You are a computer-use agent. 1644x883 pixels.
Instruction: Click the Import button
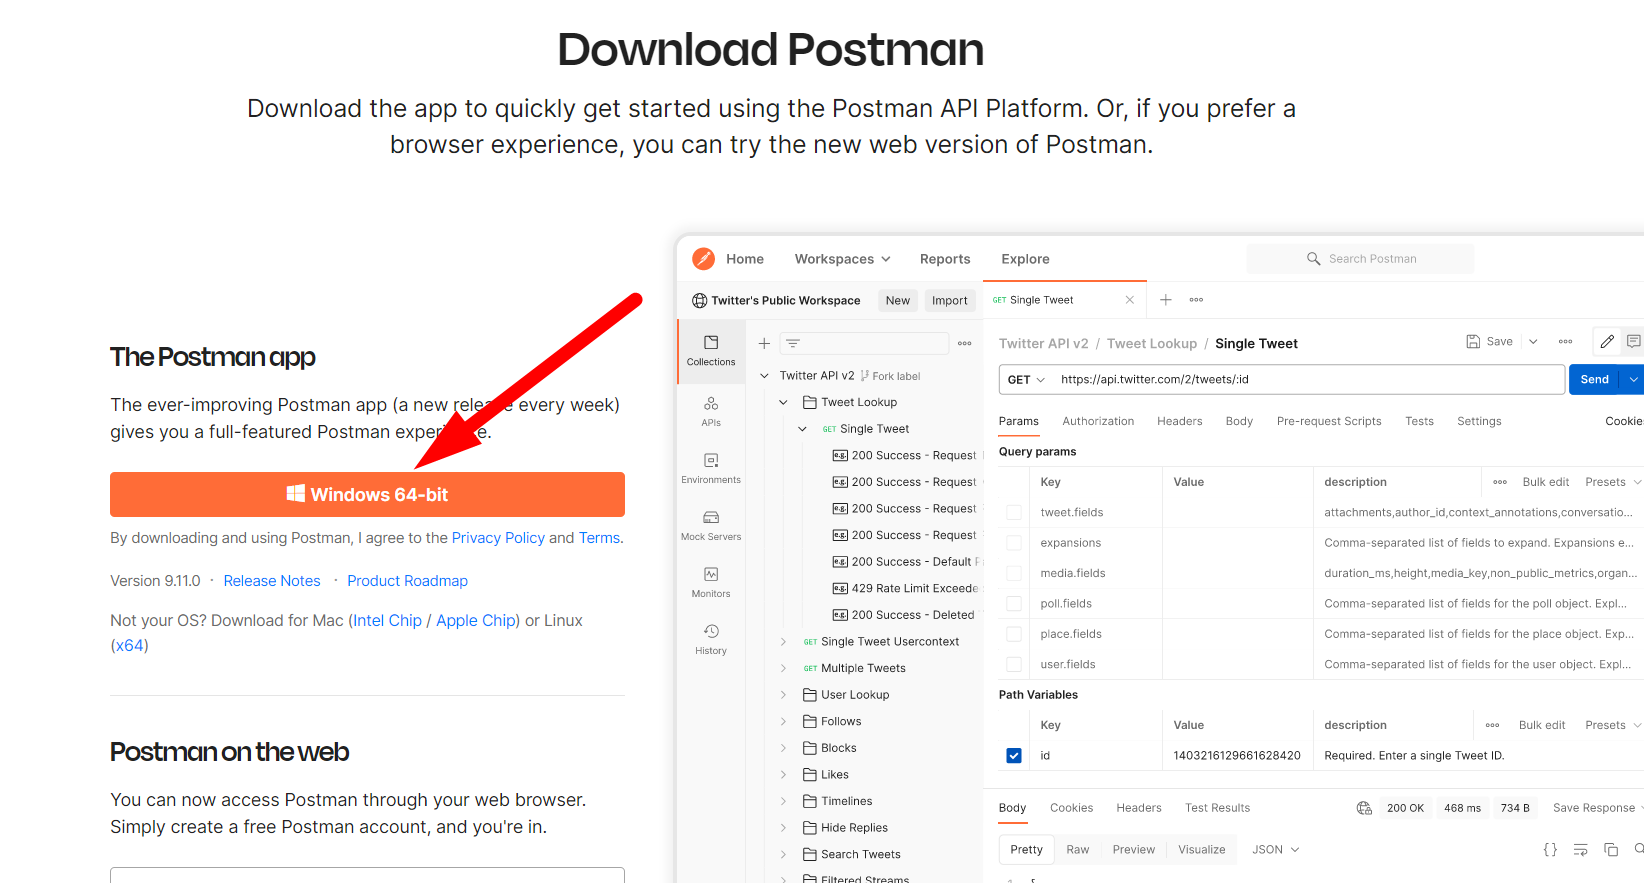pos(949,300)
